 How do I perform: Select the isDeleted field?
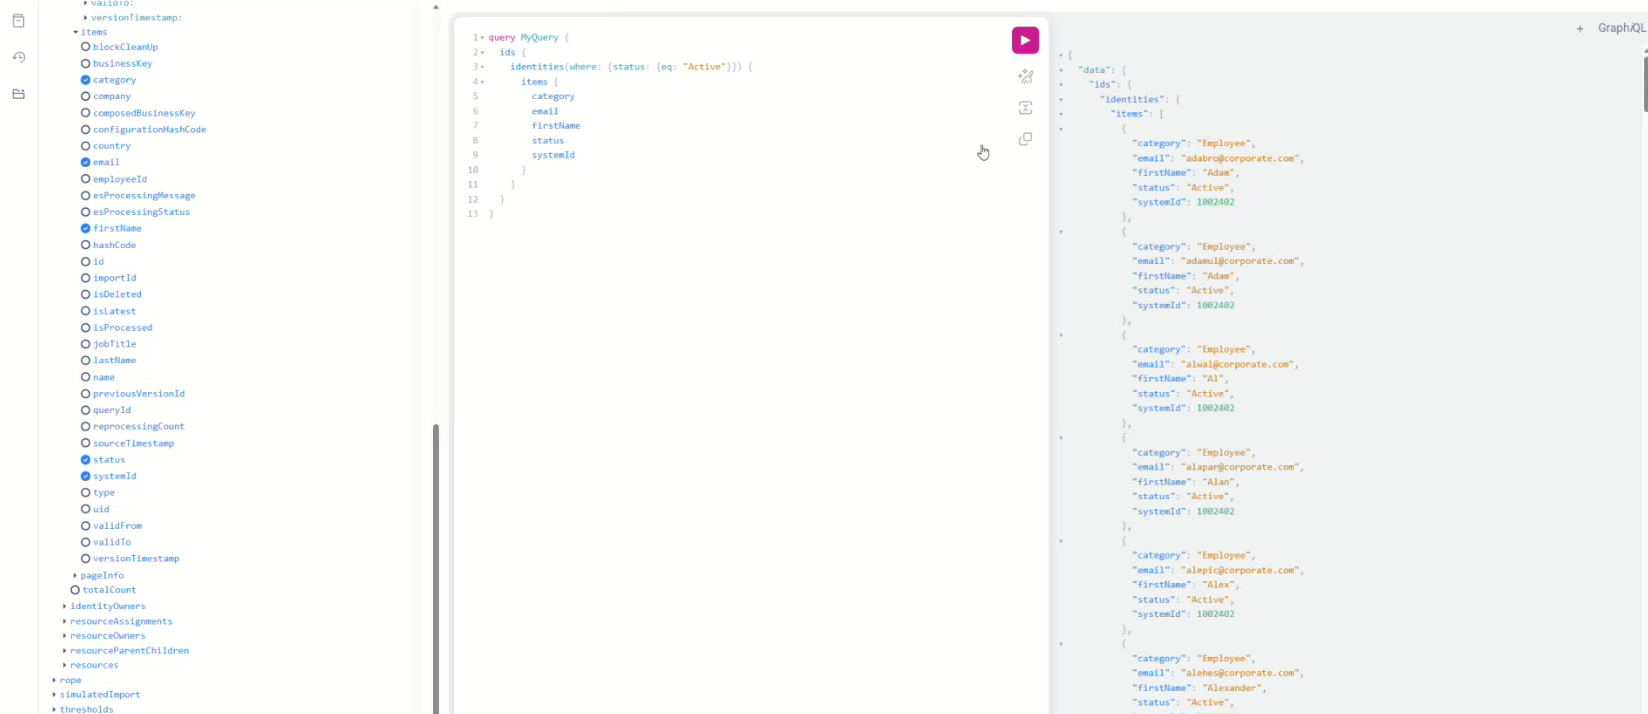tap(85, 294)
